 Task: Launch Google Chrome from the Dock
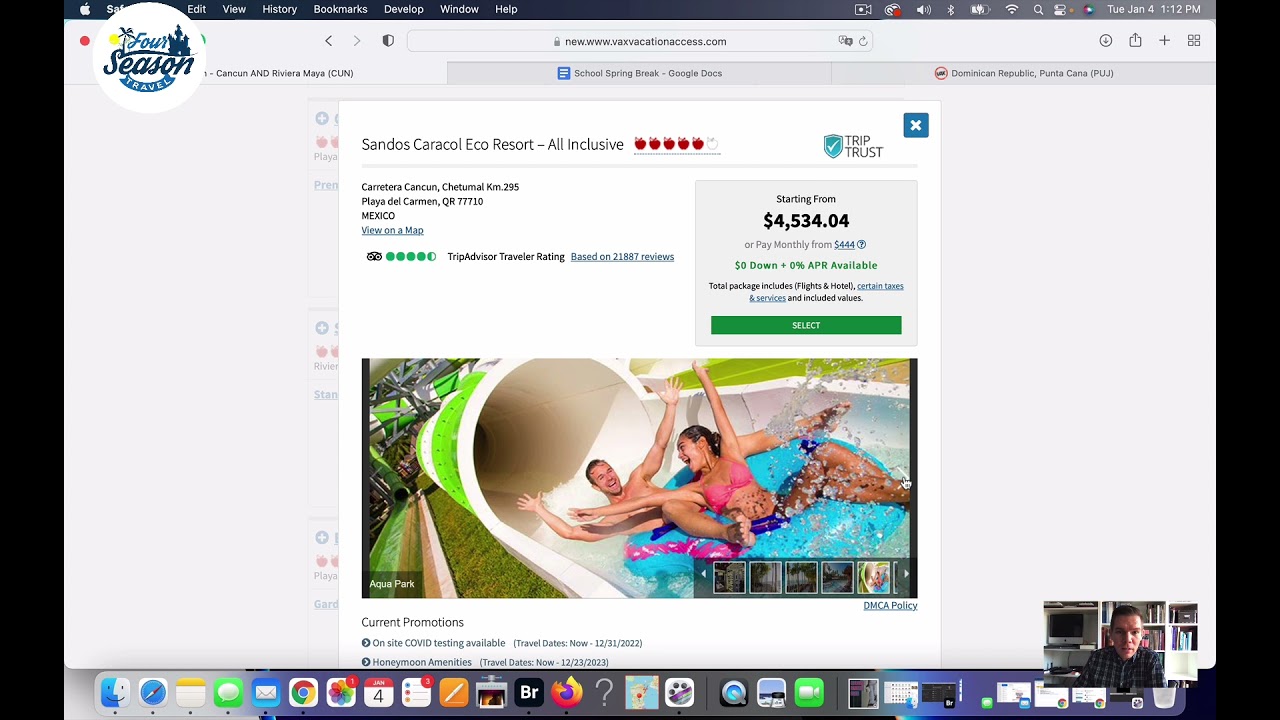click(x=303, y=692)
